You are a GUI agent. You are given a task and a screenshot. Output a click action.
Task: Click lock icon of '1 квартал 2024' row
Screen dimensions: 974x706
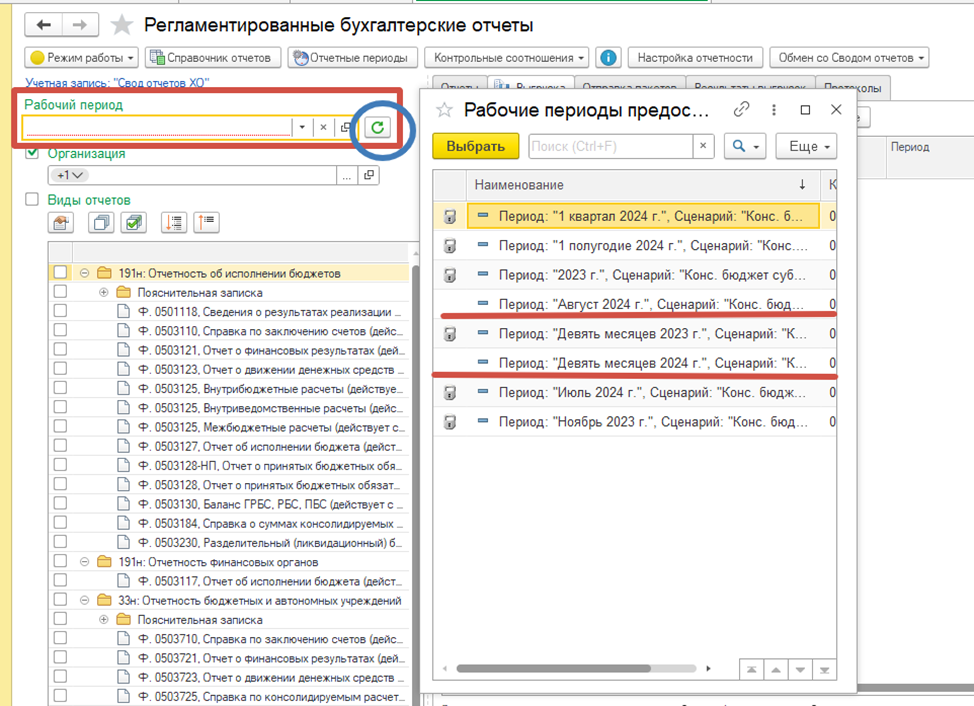[x=450, y=216]
